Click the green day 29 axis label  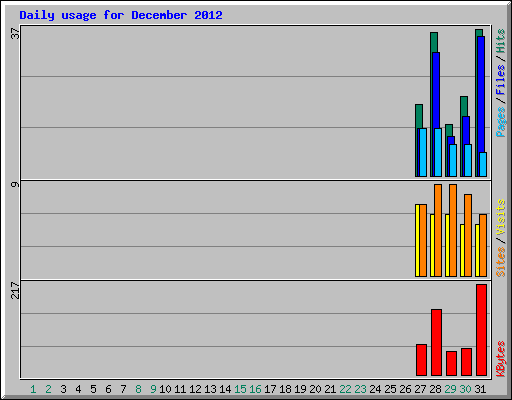pyautogui.click(x=450, y=389)
